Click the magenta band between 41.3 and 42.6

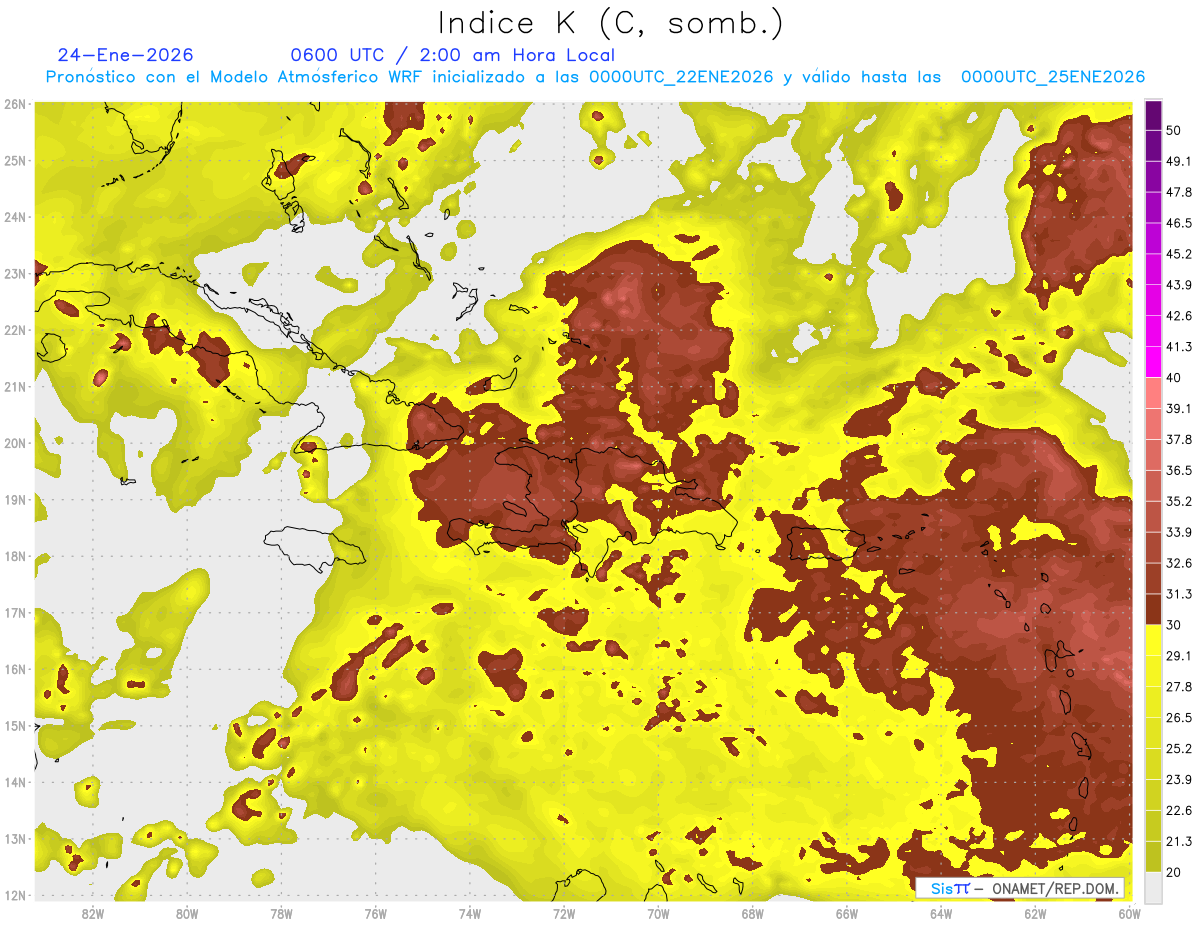1154,333
